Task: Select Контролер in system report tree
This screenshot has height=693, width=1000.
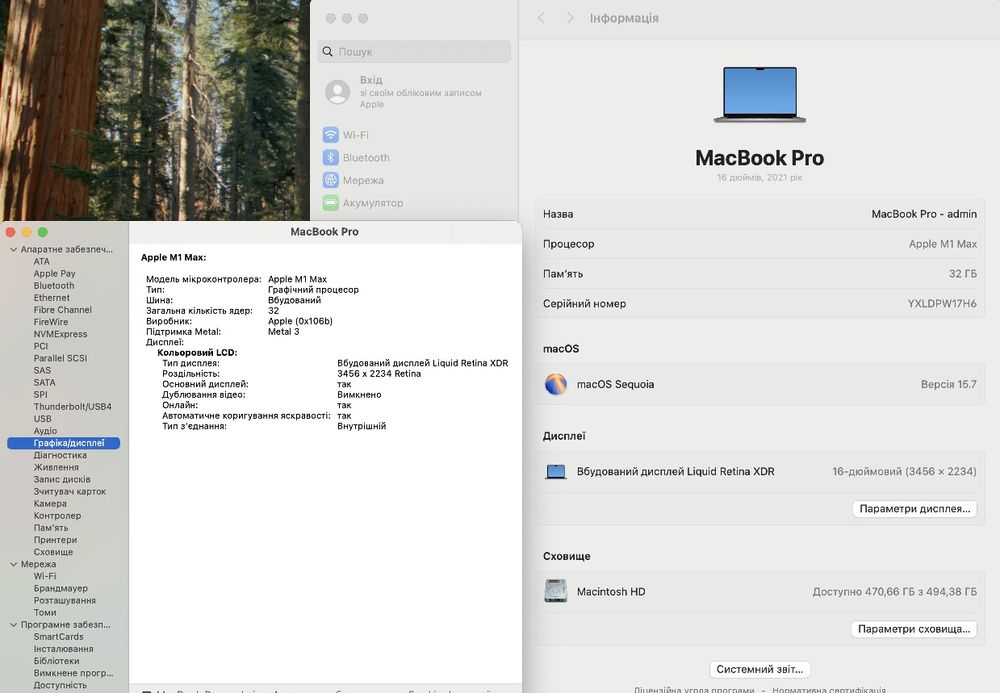Action: (x=57, y=516)
